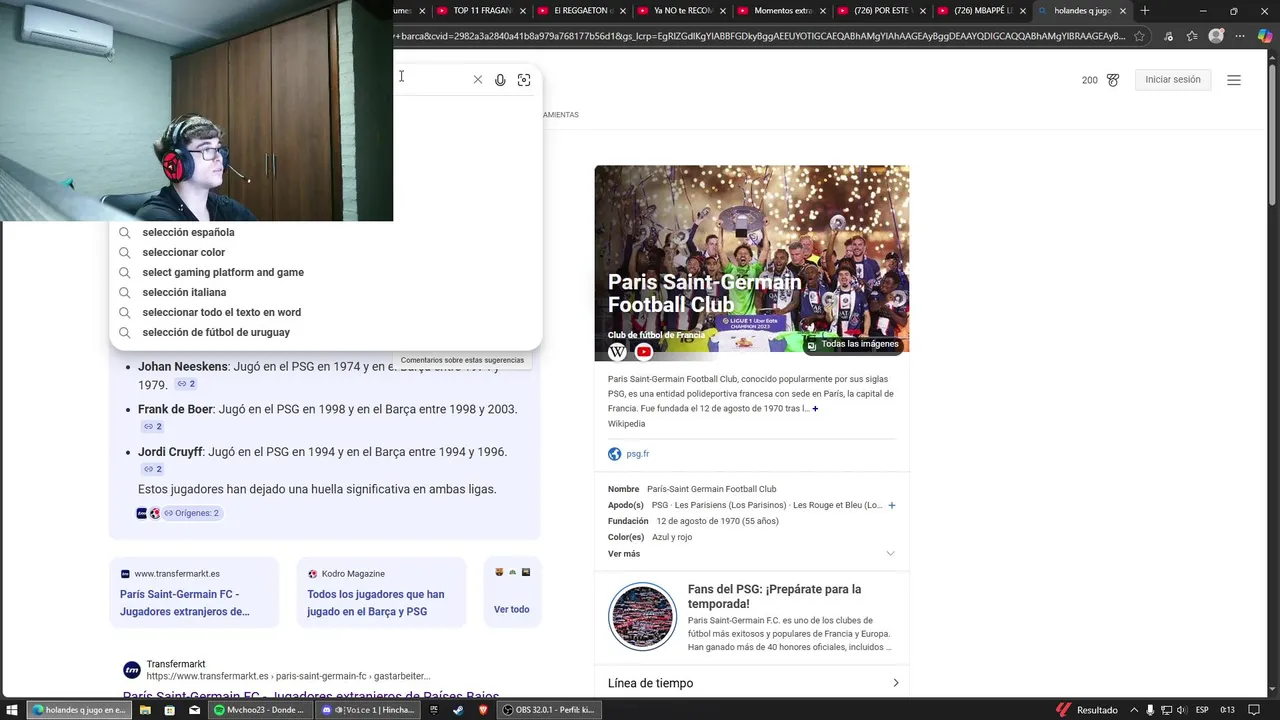Open the 'Resultado' item in the system tray
The height and width of the screenshot is (720, 1280).
1088,710
